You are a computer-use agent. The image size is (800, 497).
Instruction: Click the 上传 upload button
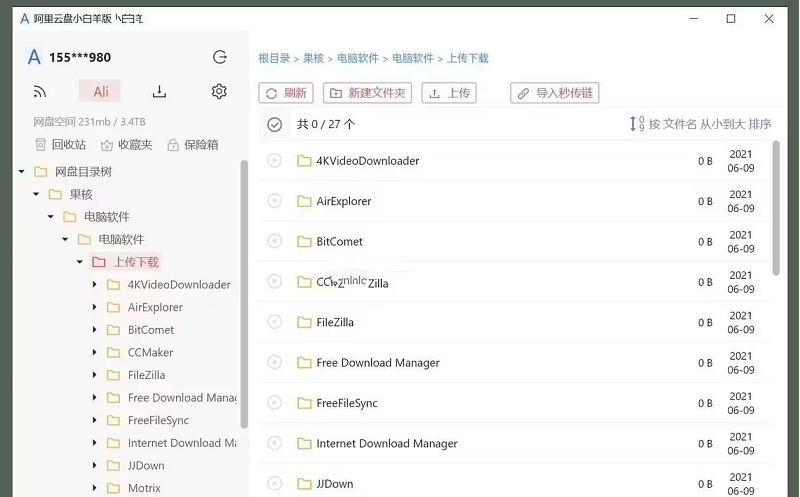click(449, 93)
